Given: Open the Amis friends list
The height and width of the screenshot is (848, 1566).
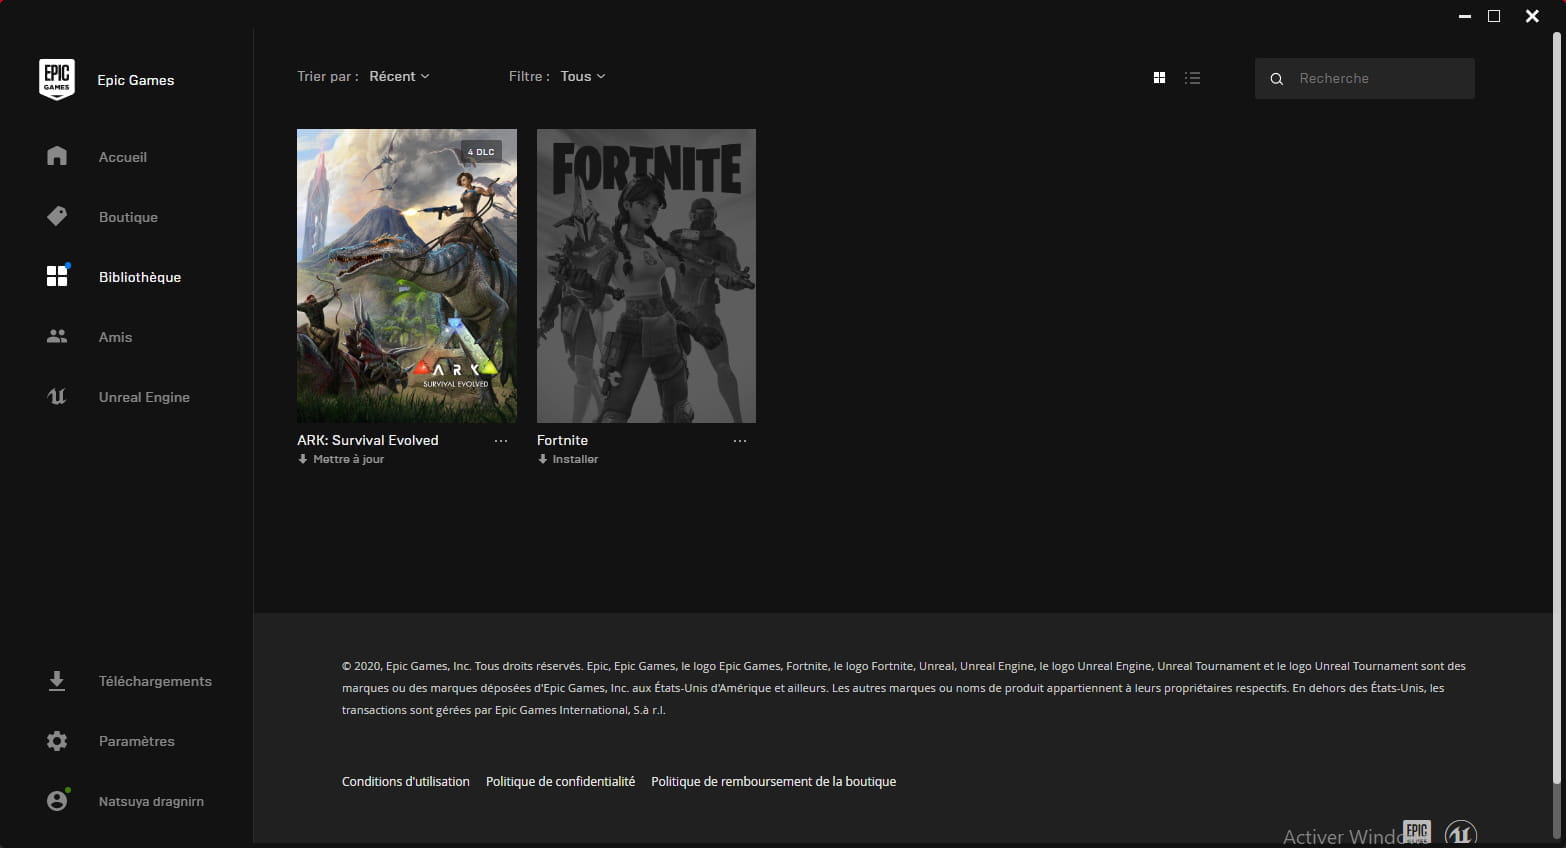Looking at the screenshot, I should (x=115, y=337).
